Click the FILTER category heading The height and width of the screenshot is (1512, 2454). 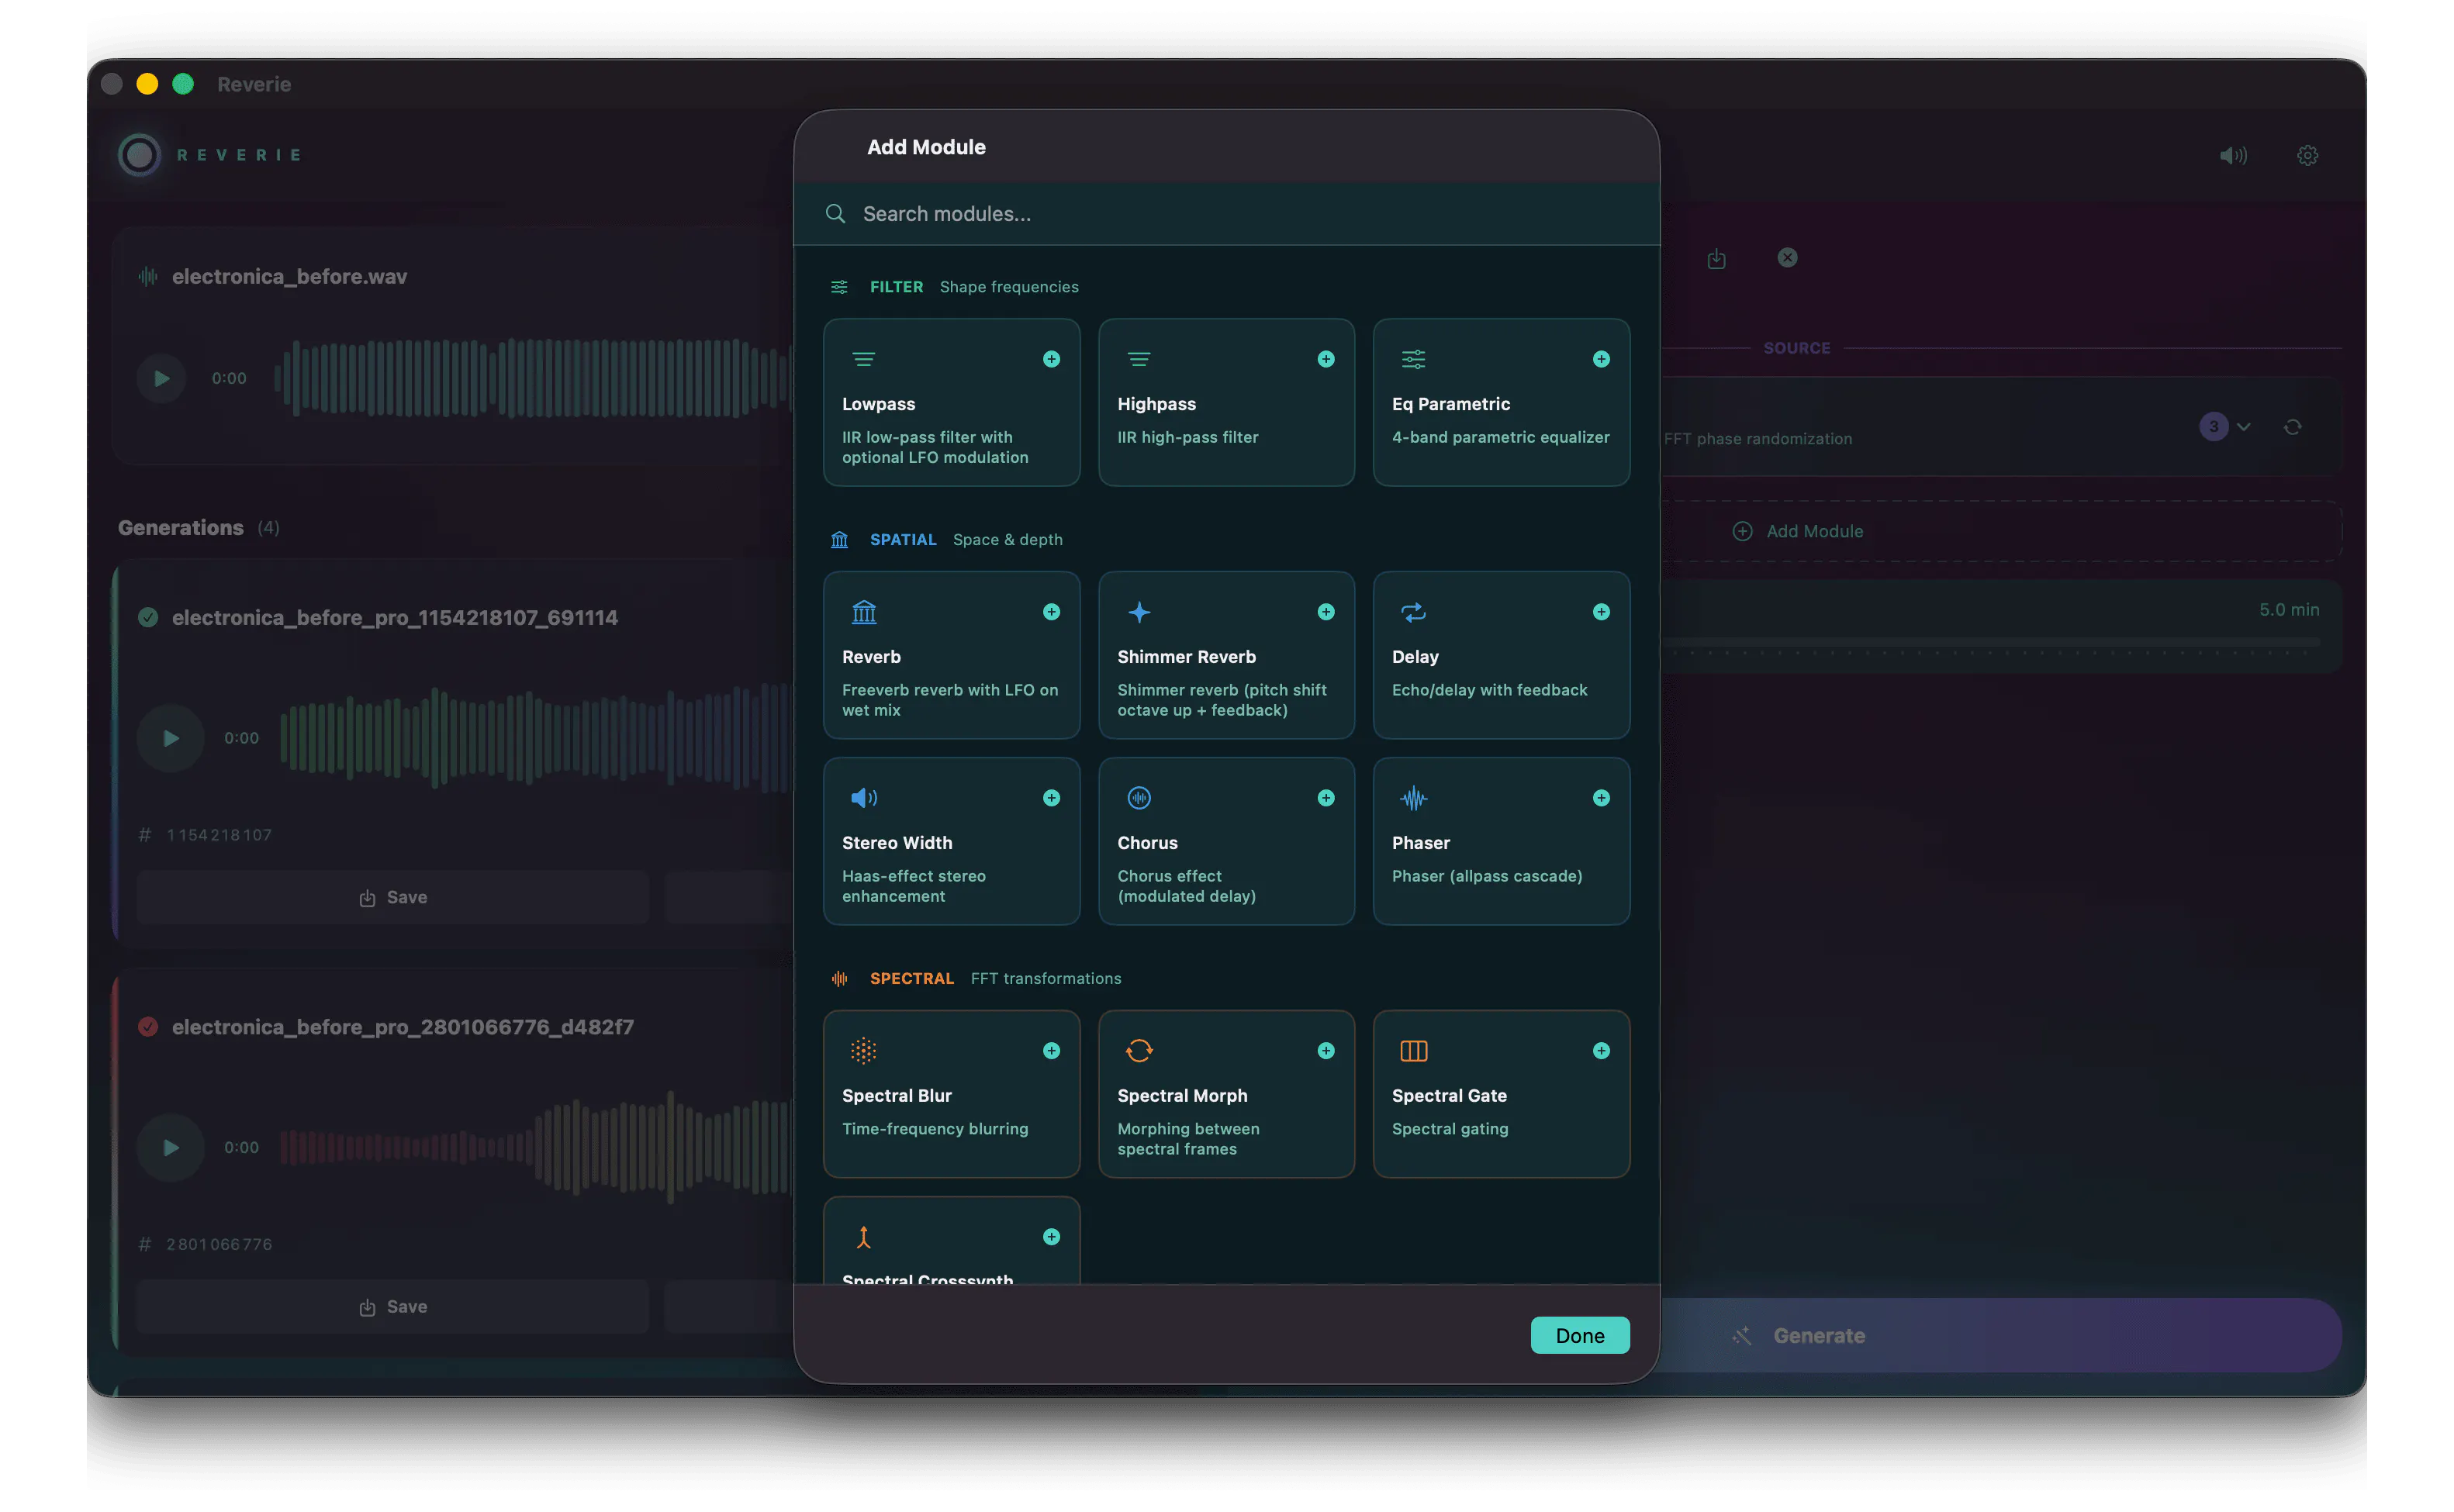[896, 287]
